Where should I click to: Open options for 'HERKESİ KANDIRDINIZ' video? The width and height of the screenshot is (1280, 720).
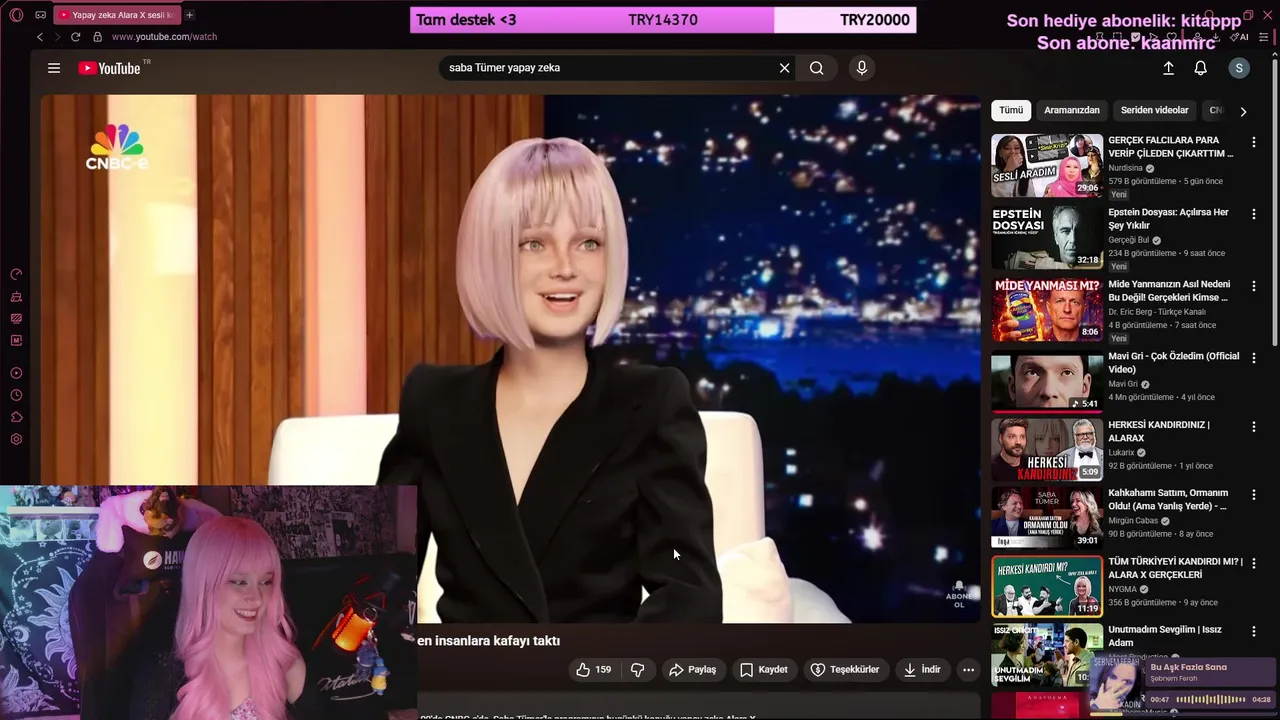click(1253, 427)
